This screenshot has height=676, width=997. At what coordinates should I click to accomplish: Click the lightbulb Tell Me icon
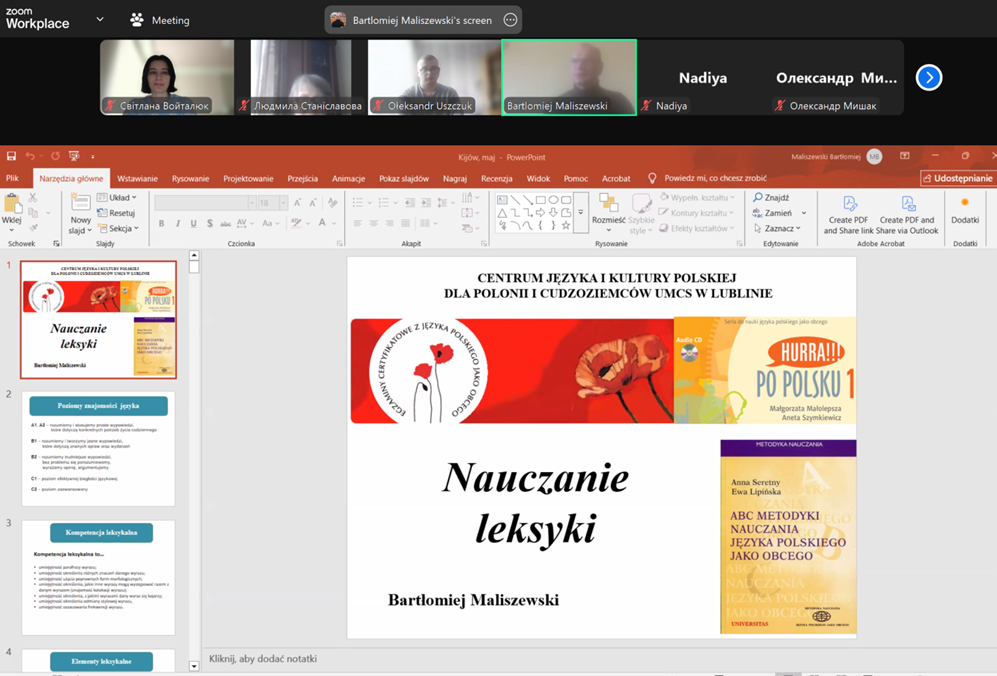tap(652, 179)
